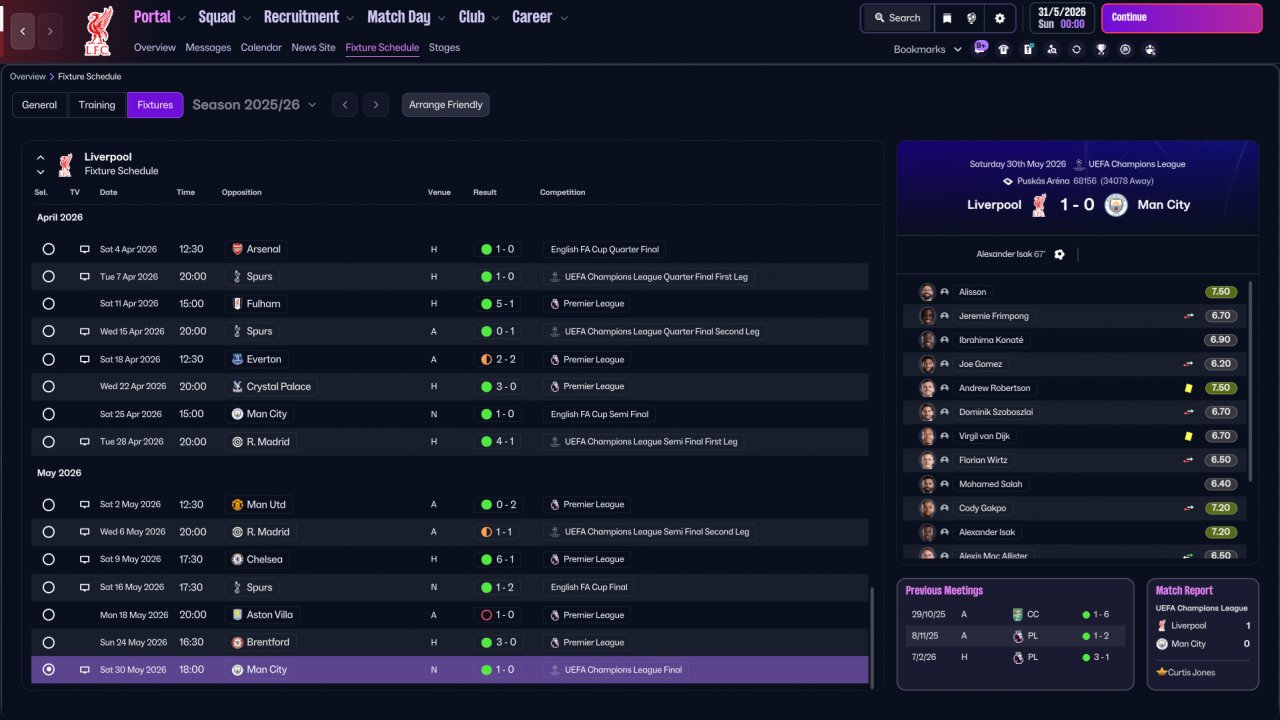Select the radio button for Chelsea fixture
Viewport: 1280px width, 720px height.
(48, 559)
